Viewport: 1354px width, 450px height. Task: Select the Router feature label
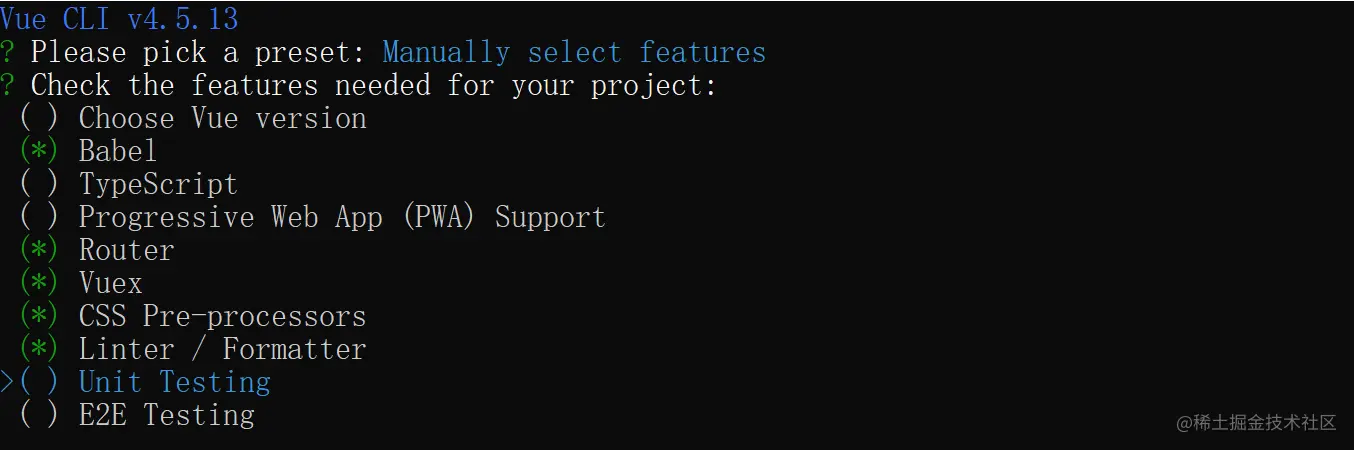click(x=126, y=250)
